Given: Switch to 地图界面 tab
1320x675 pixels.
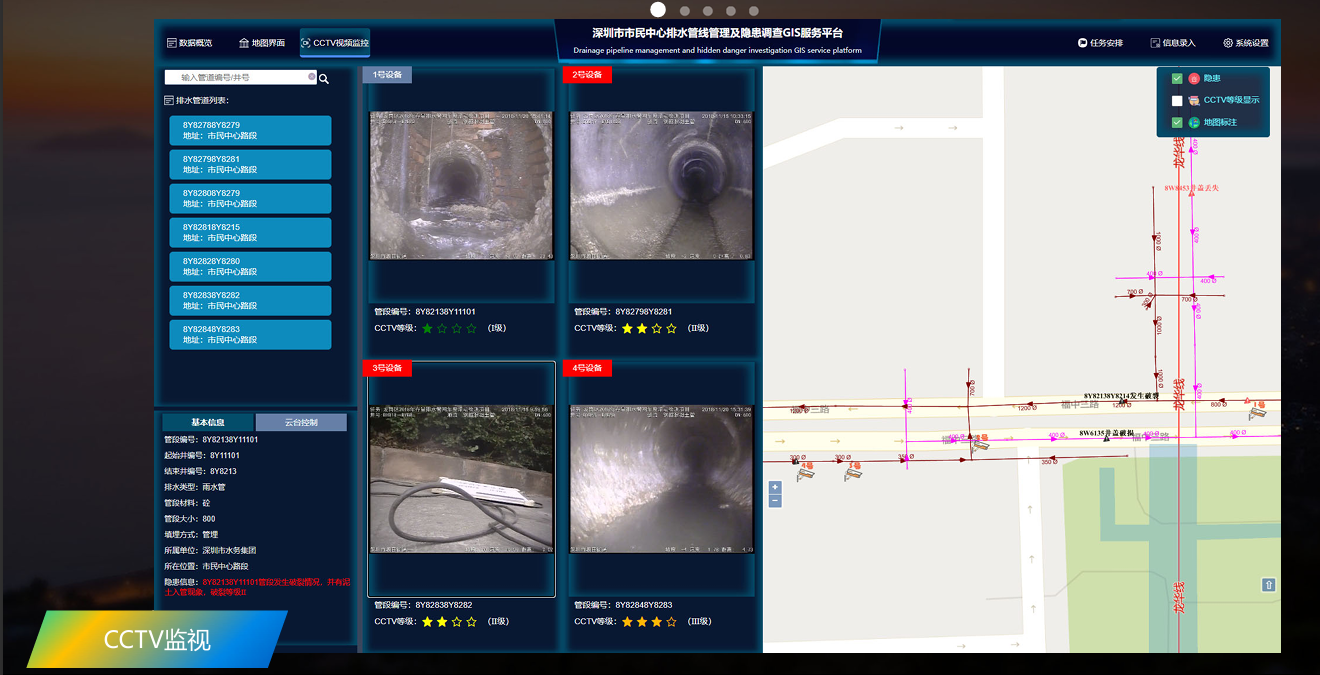Looking at the screenshot, I should pos(262,43).
